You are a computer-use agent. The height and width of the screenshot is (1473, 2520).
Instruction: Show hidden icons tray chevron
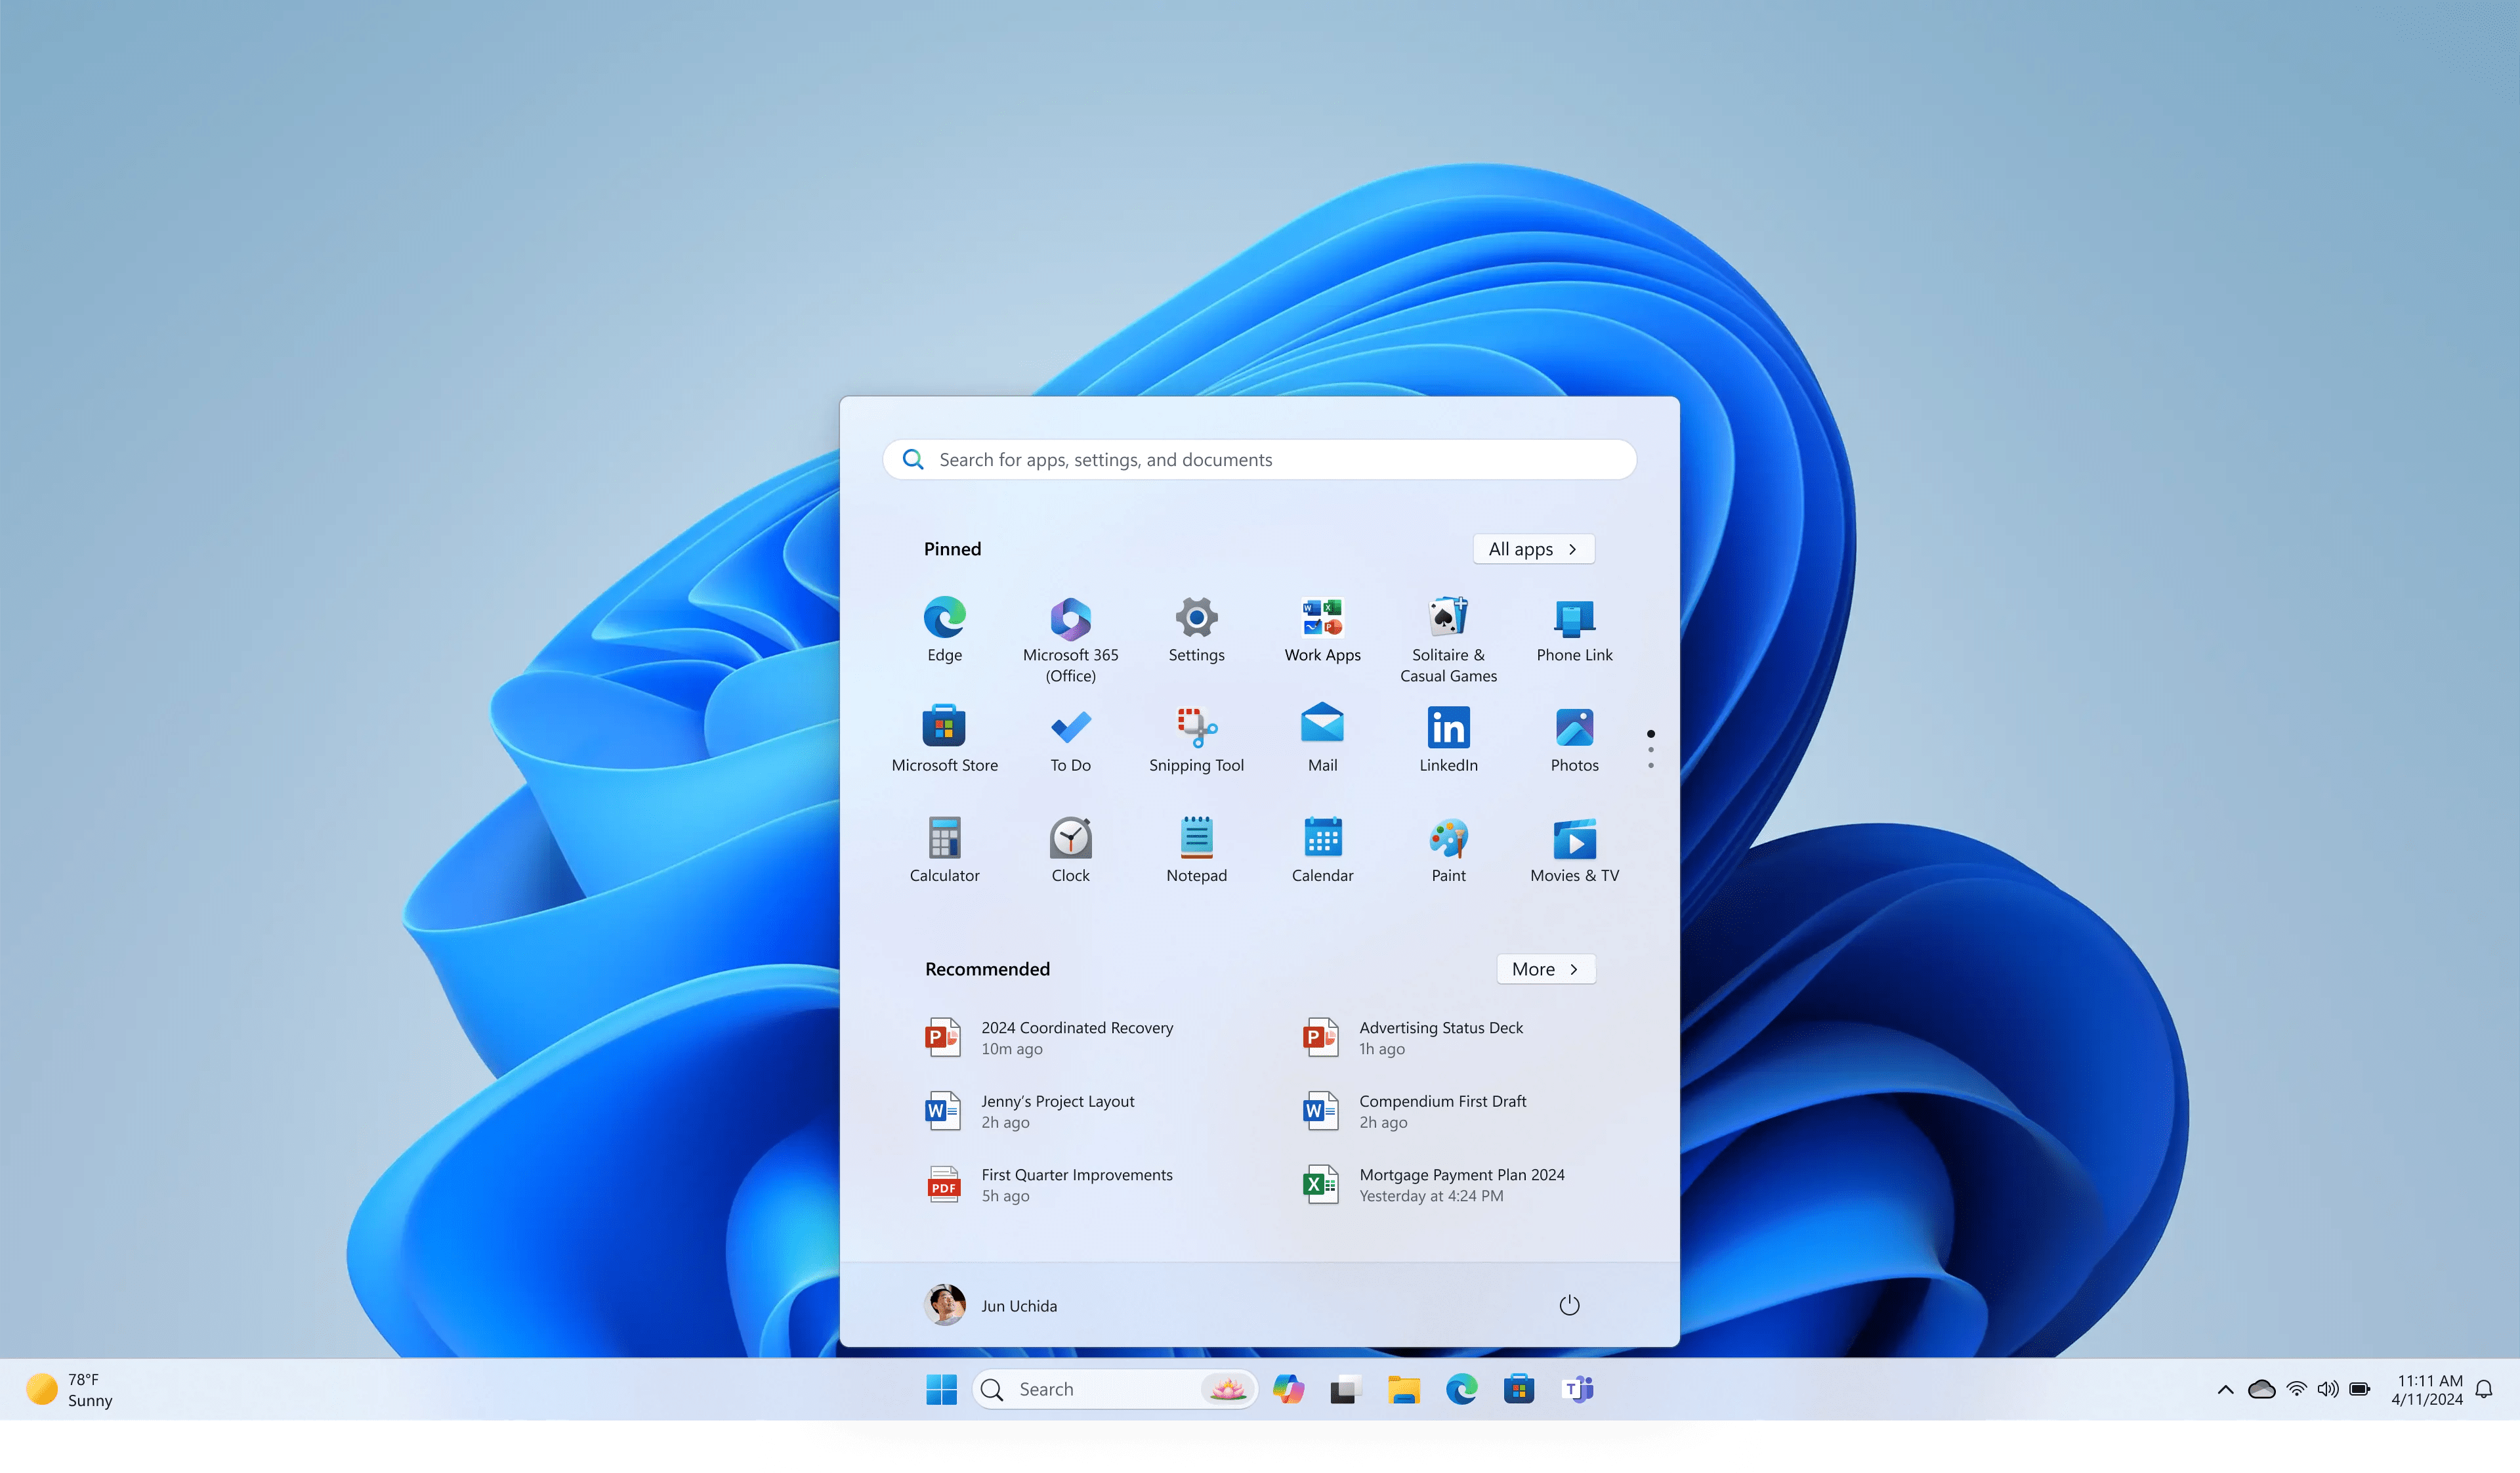tap(2225, 1389)
